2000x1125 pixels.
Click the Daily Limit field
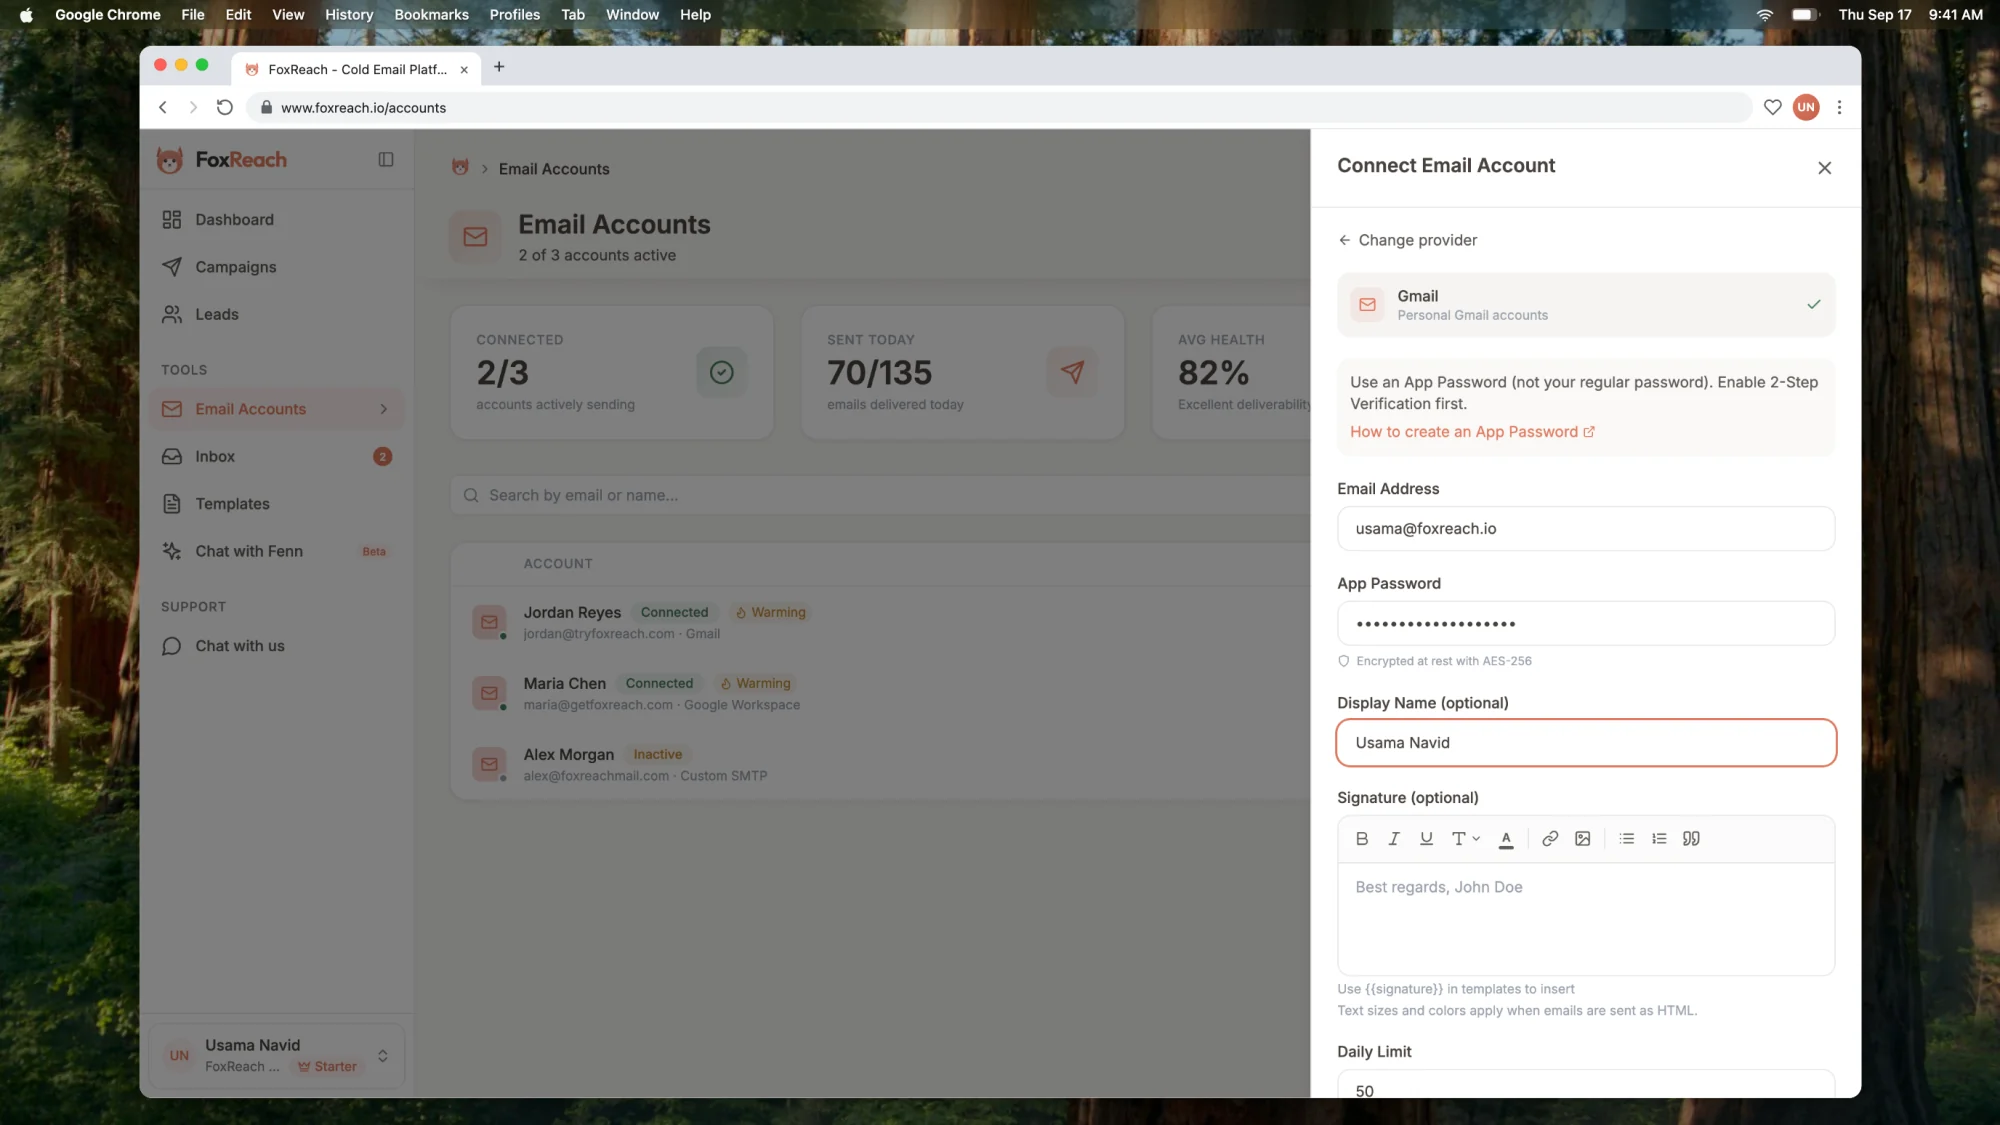(1585, 1084)
